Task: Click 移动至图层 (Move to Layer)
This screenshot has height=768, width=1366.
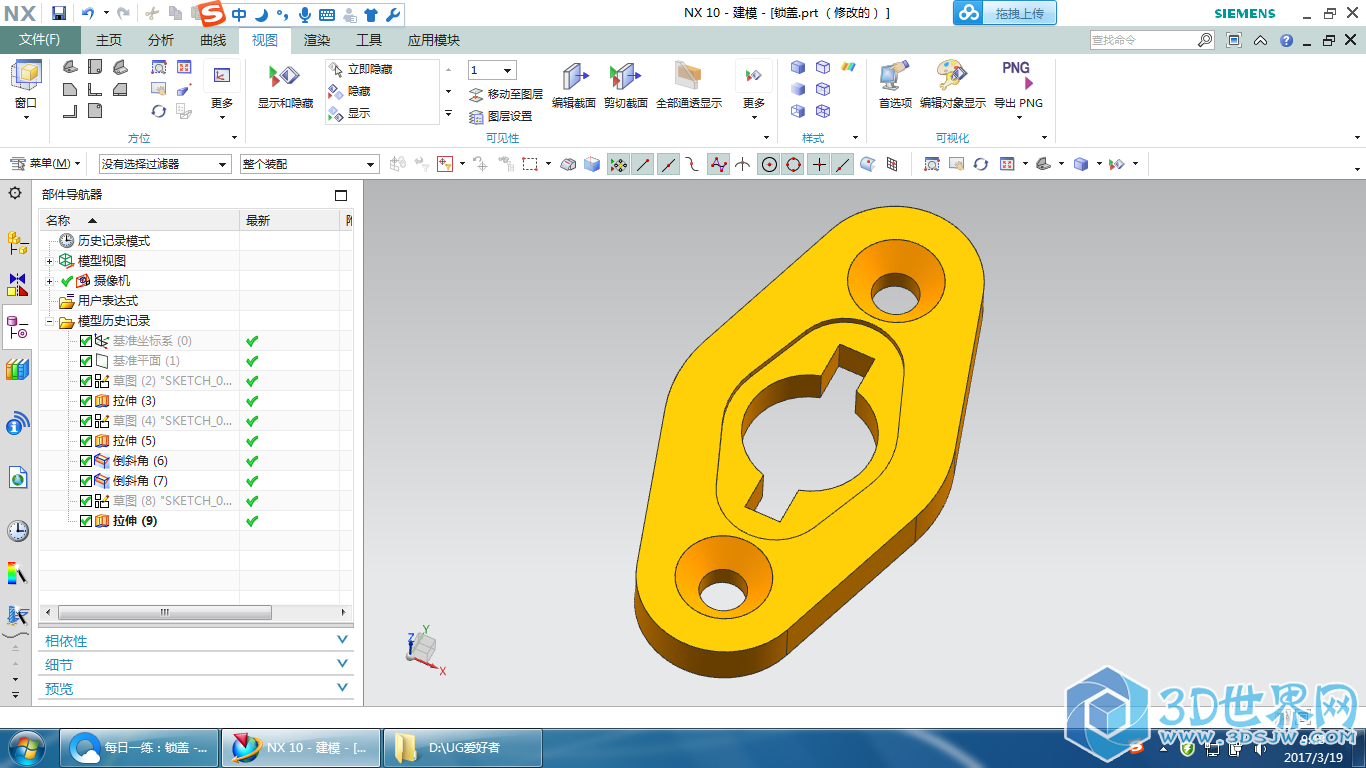Action: click(506, 94)
